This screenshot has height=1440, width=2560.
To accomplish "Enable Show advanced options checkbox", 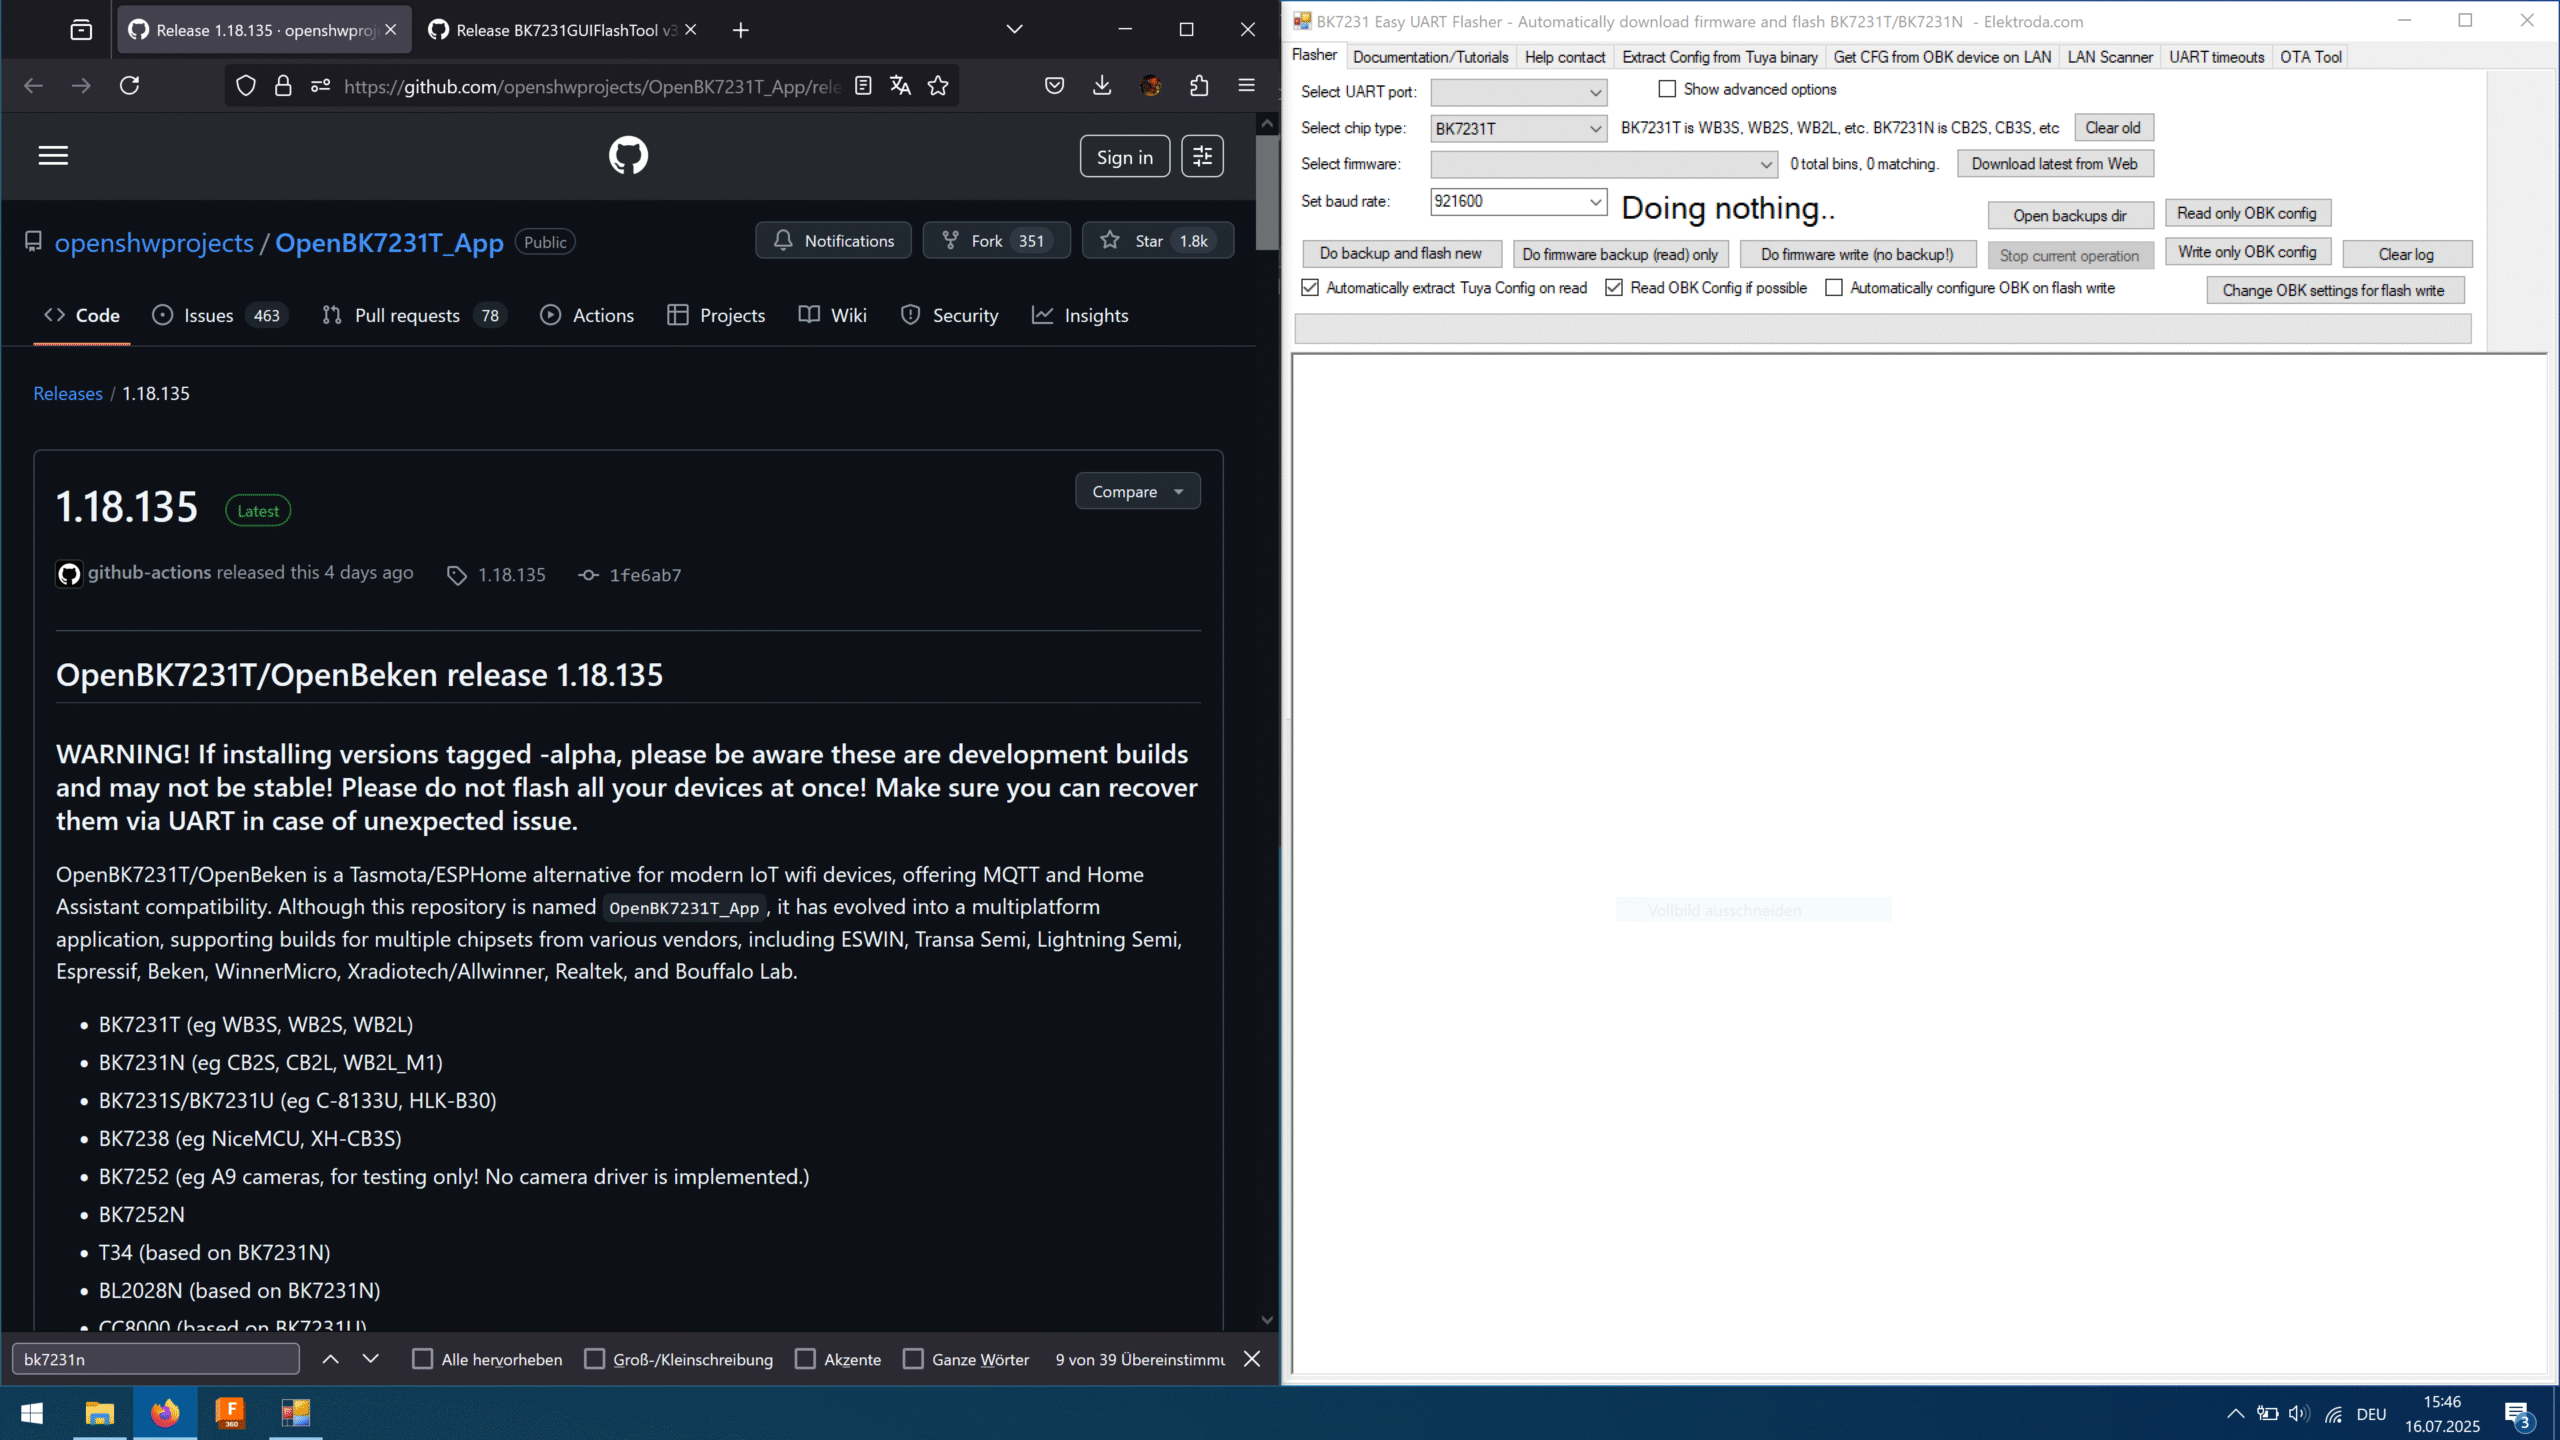I will point(1667,89).
